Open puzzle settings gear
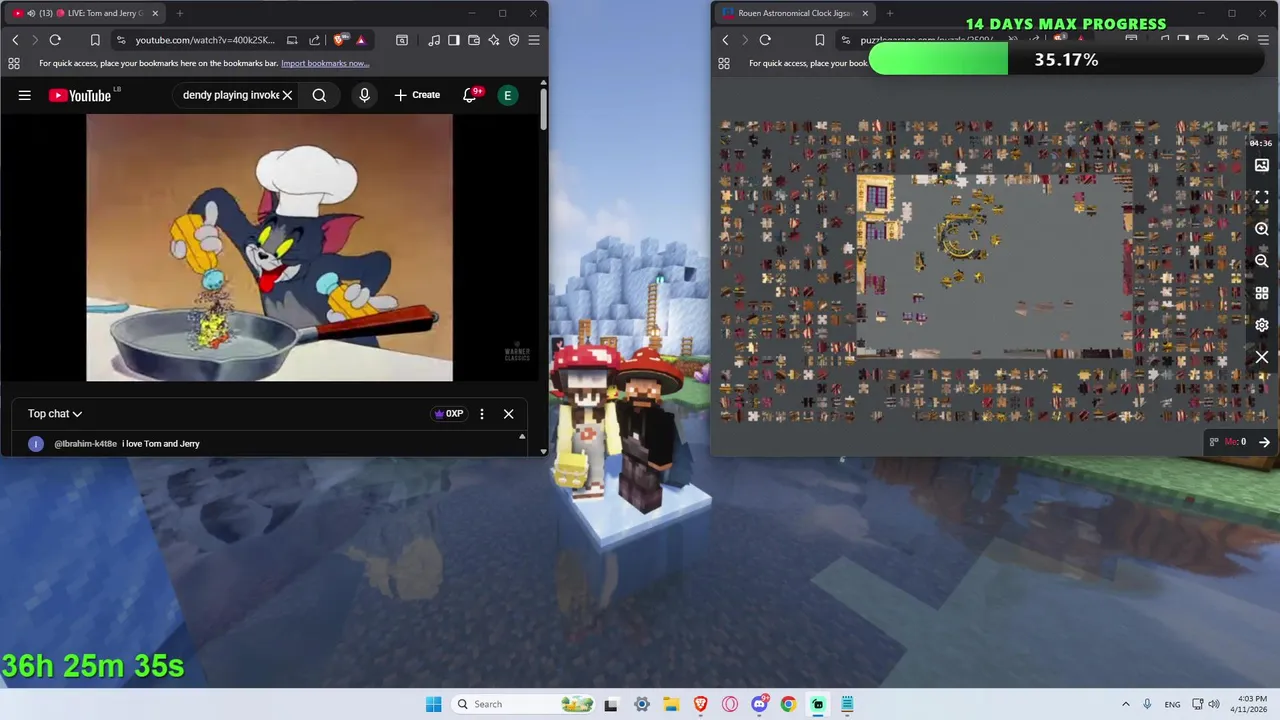The width and height of the screenshot is (1280, 720). point(1262,325)
